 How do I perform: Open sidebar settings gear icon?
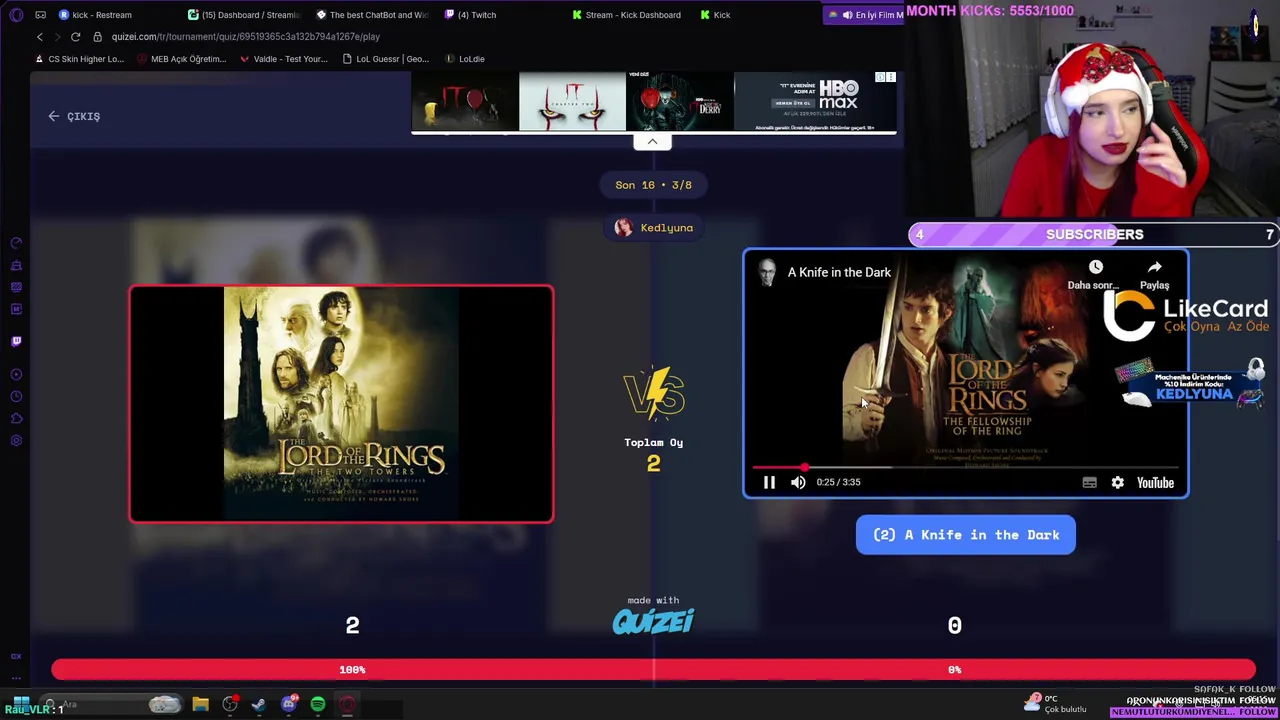16,440
